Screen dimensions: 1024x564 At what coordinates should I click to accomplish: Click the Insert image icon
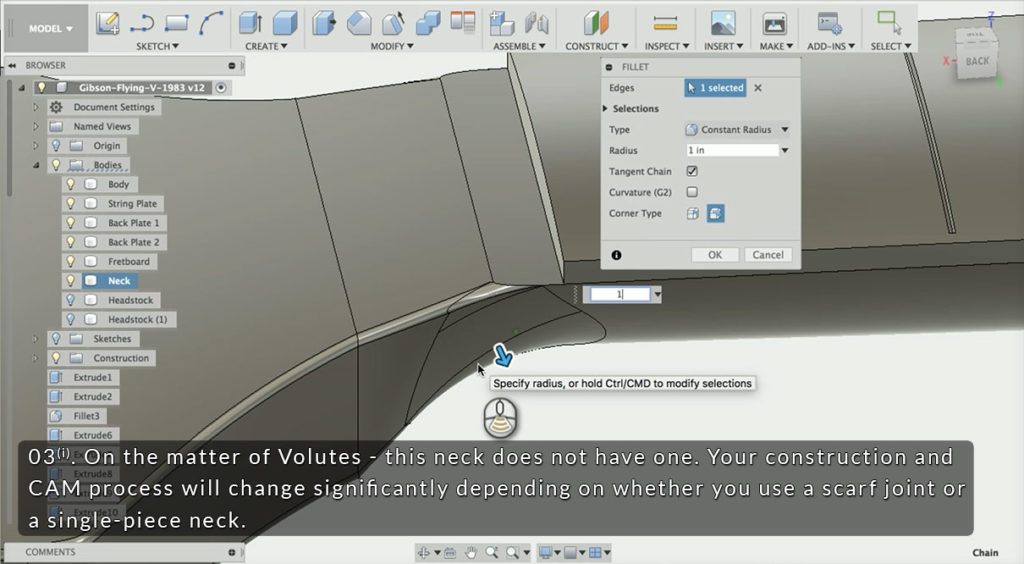point(722,23)
